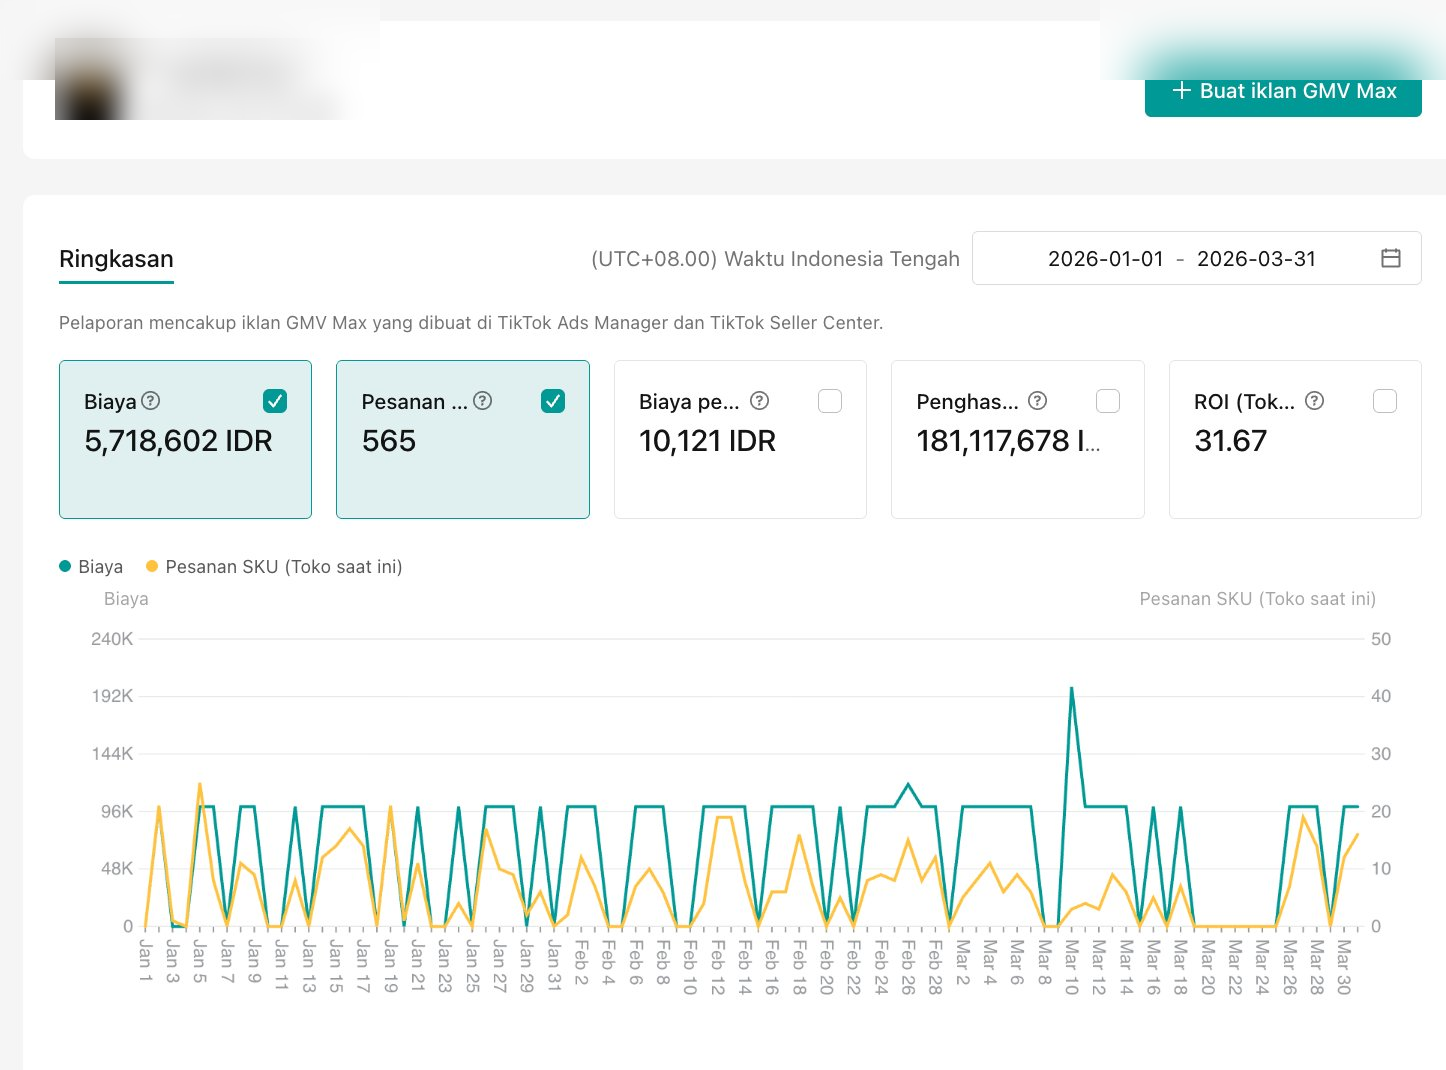
Task: Click the ROI value 31.67
Action: (1230, 441)
